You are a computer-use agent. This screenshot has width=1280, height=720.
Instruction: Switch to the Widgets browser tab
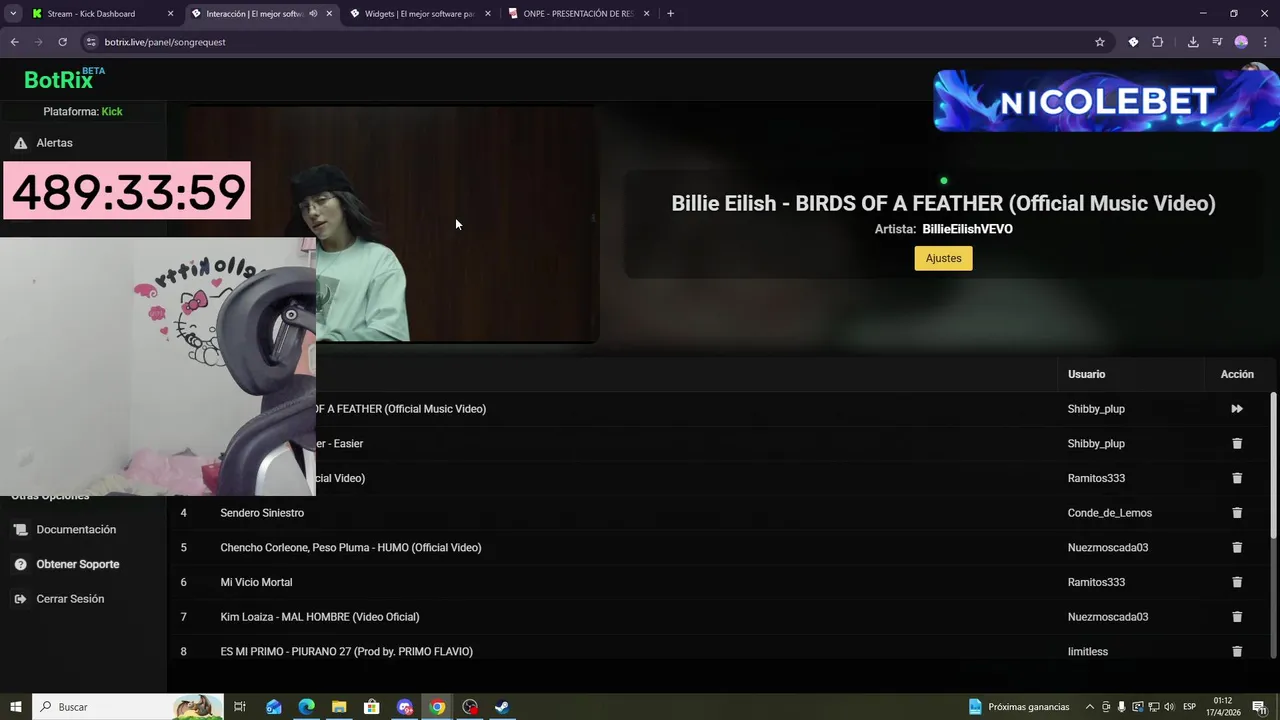(418, 14)
